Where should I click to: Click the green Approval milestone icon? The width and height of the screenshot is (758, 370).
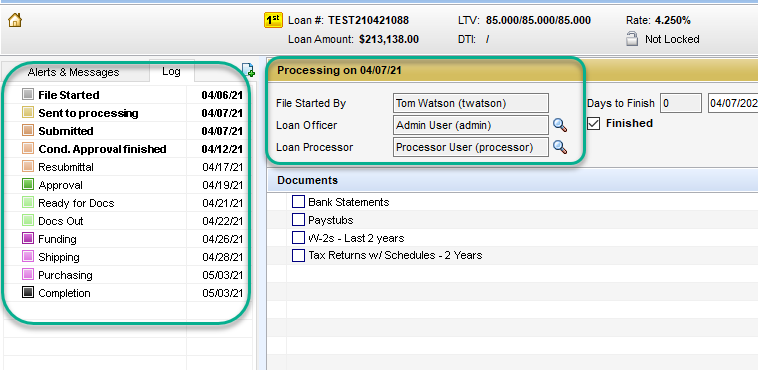(x=28, y=185)
